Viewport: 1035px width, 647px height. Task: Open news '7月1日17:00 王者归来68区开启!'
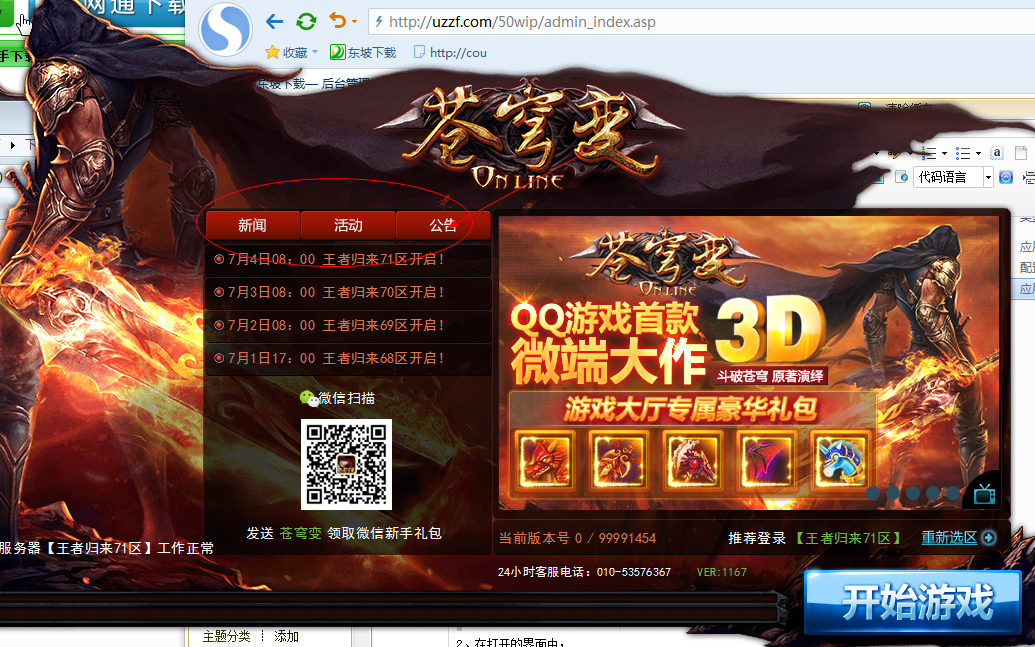(x=348, y=358)
